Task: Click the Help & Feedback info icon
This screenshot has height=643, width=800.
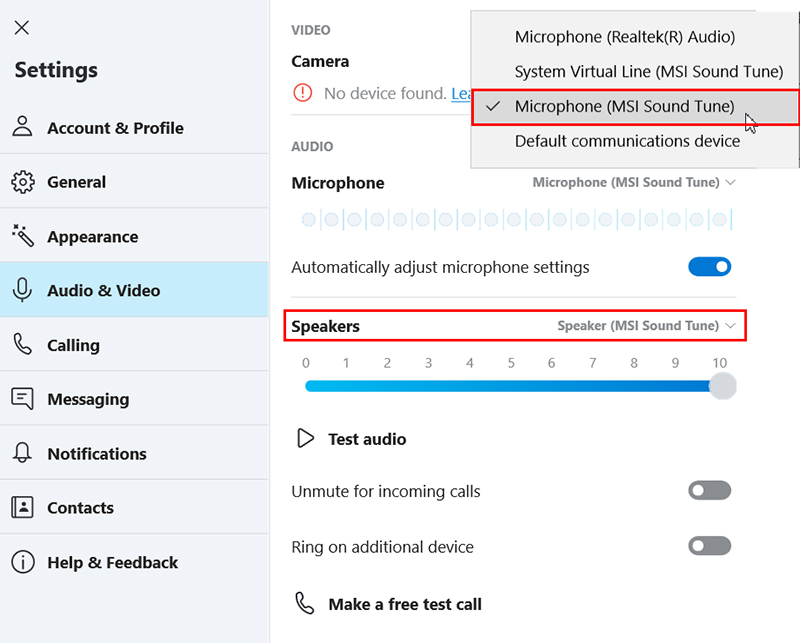Action: point(22,562)
